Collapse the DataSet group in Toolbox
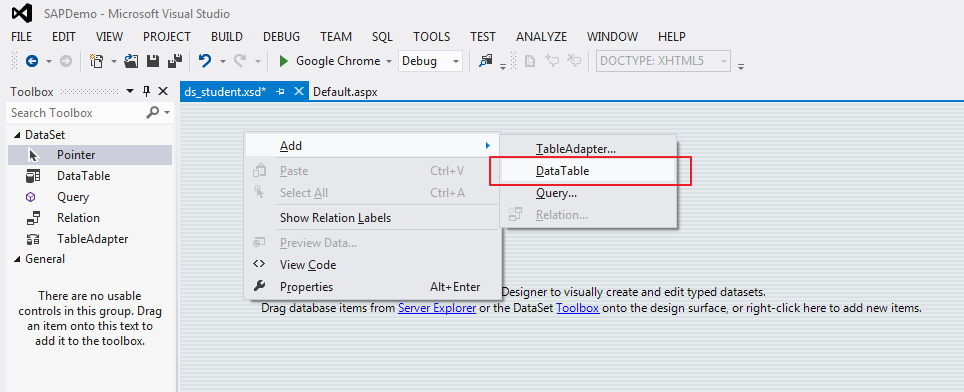Viewport: 964px width, 392px height. [x=16, y=135]
